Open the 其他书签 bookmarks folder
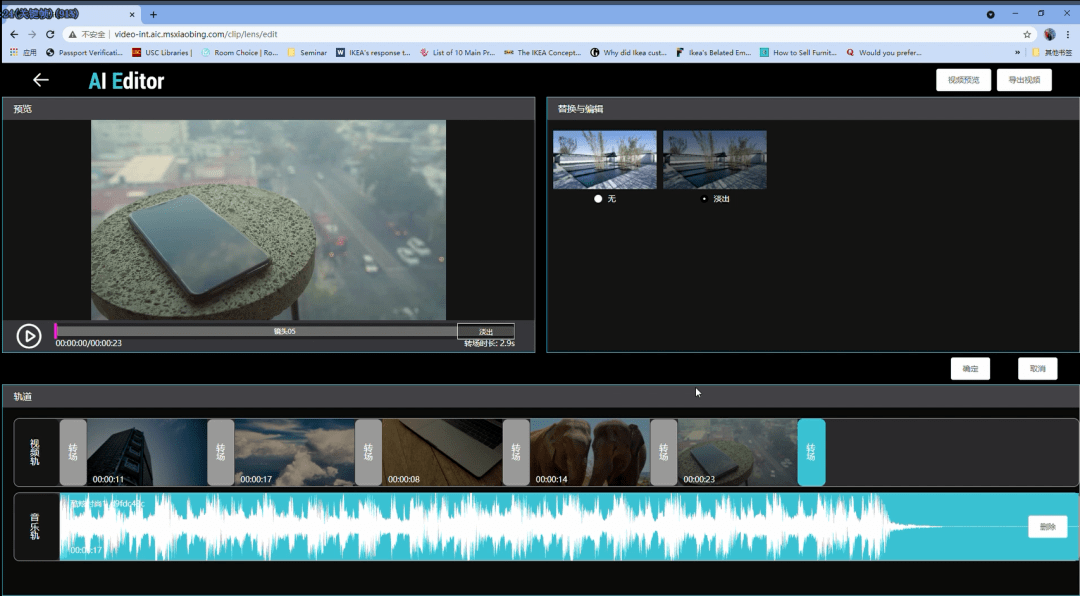This screenshot has width=1080, height=596. [1052, 52]
